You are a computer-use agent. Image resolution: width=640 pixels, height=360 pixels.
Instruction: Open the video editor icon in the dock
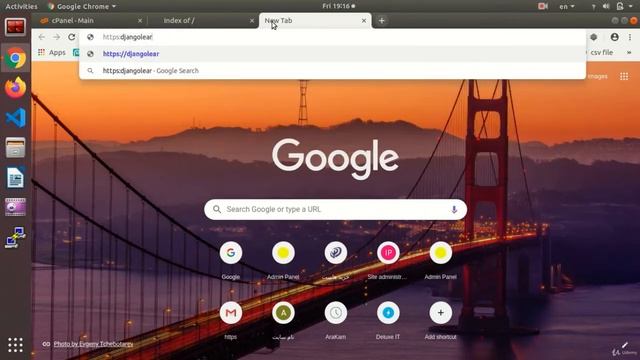(x=16, y=207)
